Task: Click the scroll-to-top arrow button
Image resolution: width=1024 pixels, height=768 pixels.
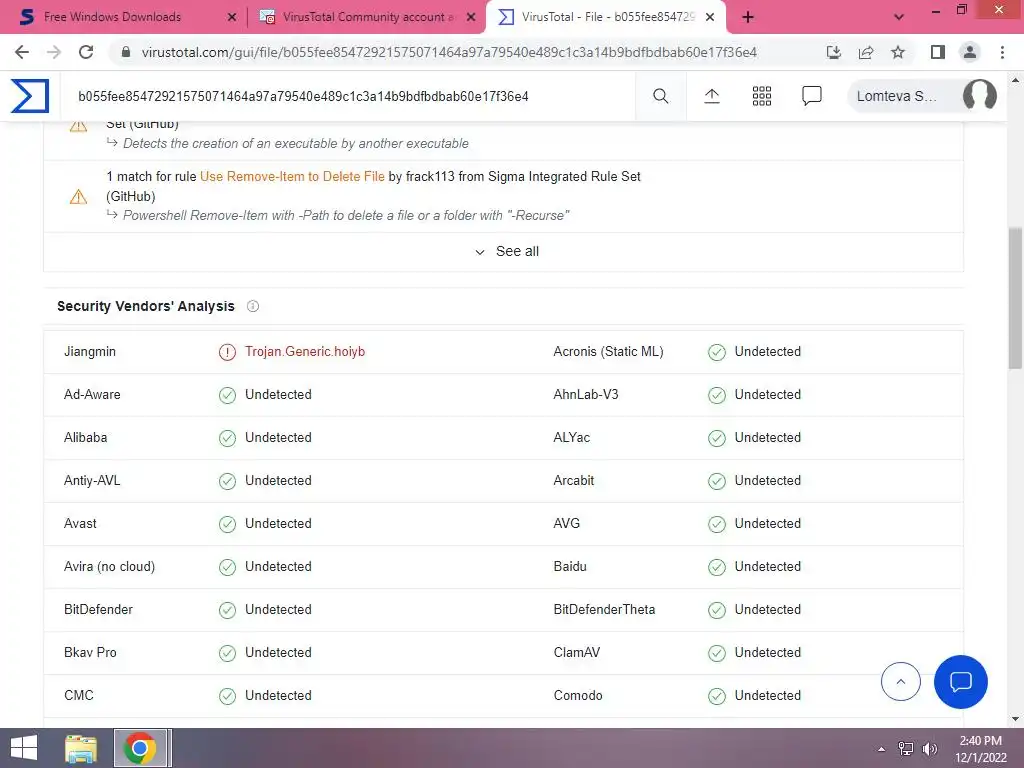Action: 901,682
